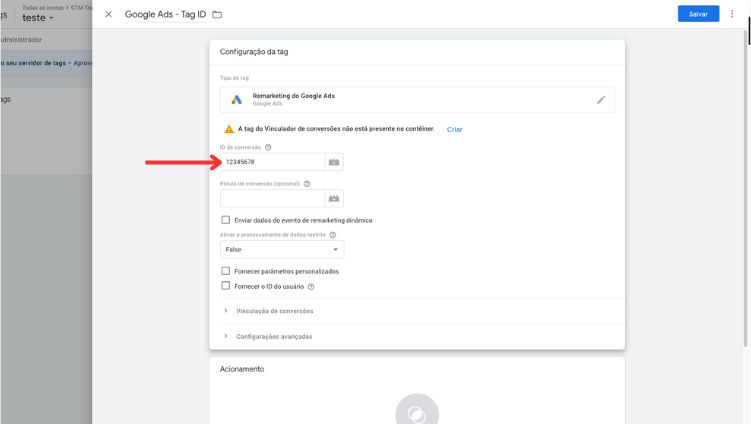
Task: Edit tag type with the pencil icon
Action: pos(601,100)
